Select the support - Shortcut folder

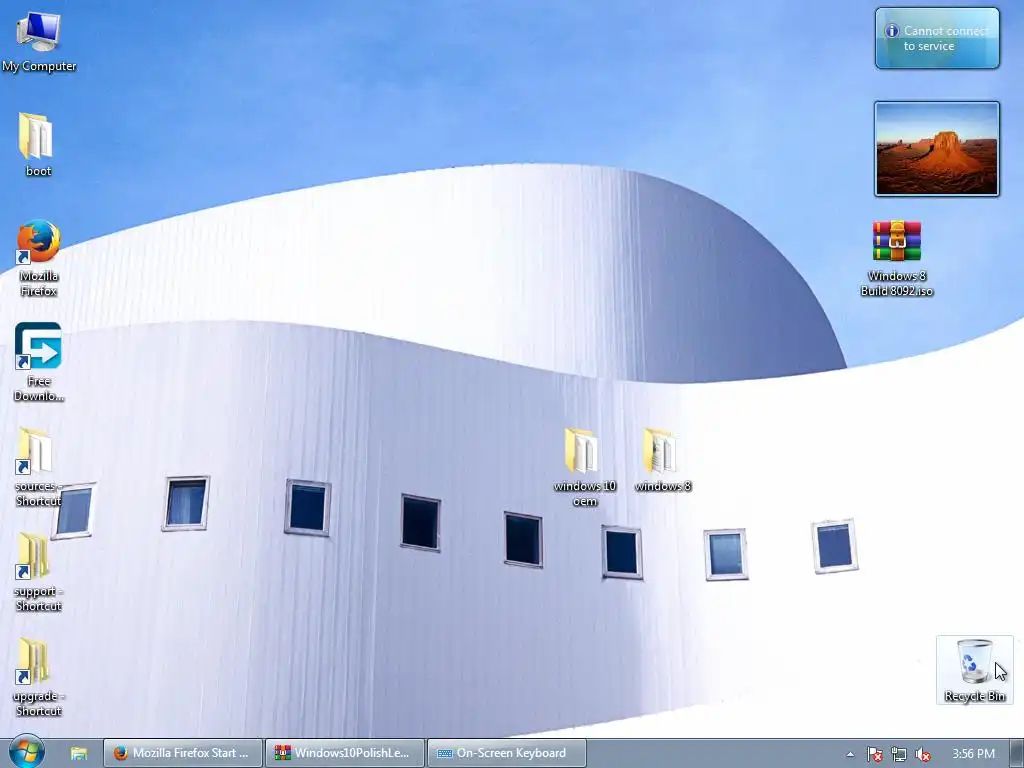click(39, 573)
